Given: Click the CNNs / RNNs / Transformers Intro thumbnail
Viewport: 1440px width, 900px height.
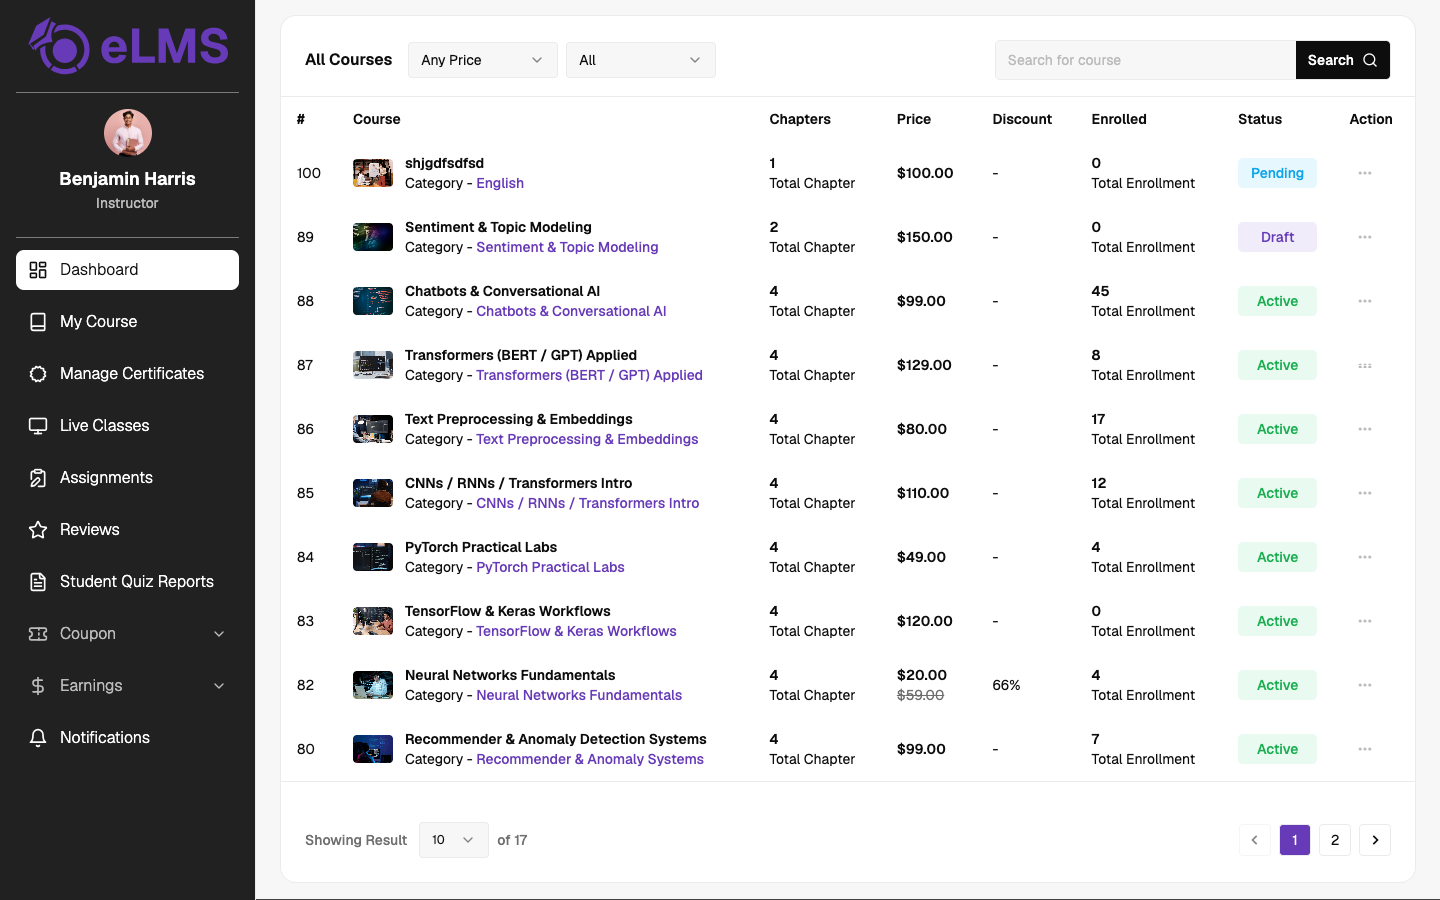Looking at the screenshot, I should pos(373,493).
